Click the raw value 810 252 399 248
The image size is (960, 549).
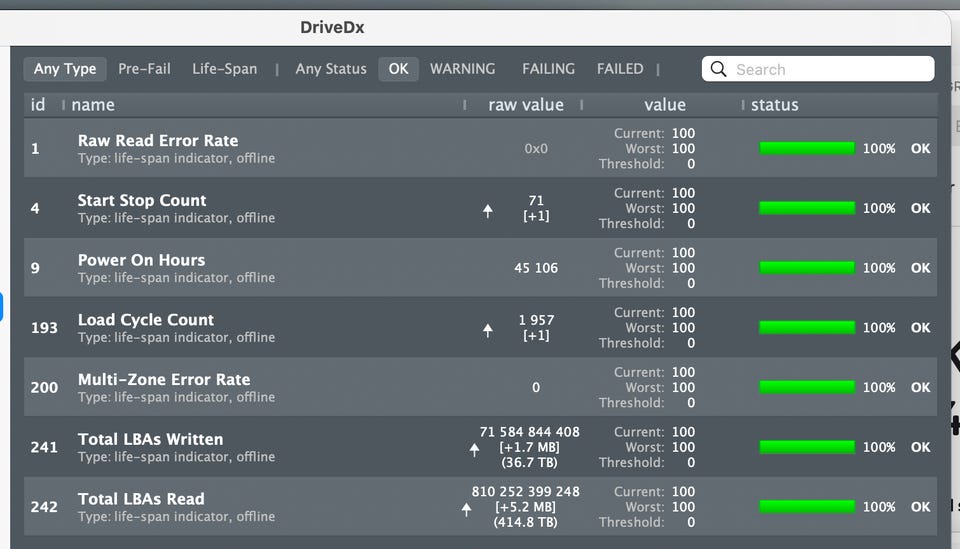[525, 491]
